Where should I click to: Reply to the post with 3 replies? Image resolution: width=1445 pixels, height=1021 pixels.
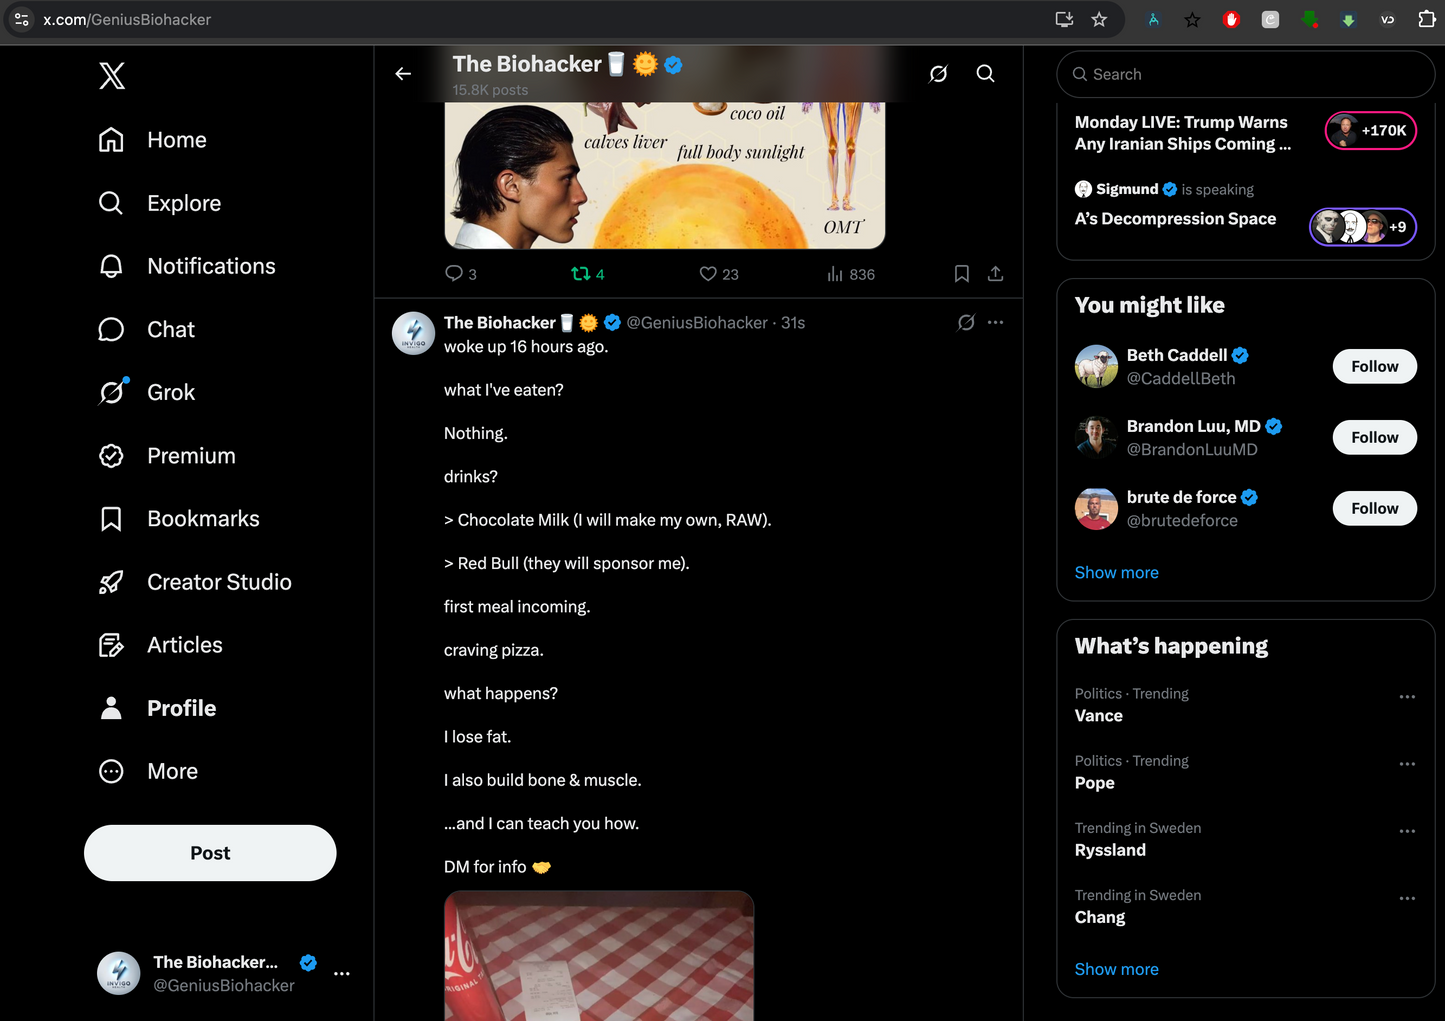pyautogui.click(x=460, y=274)
